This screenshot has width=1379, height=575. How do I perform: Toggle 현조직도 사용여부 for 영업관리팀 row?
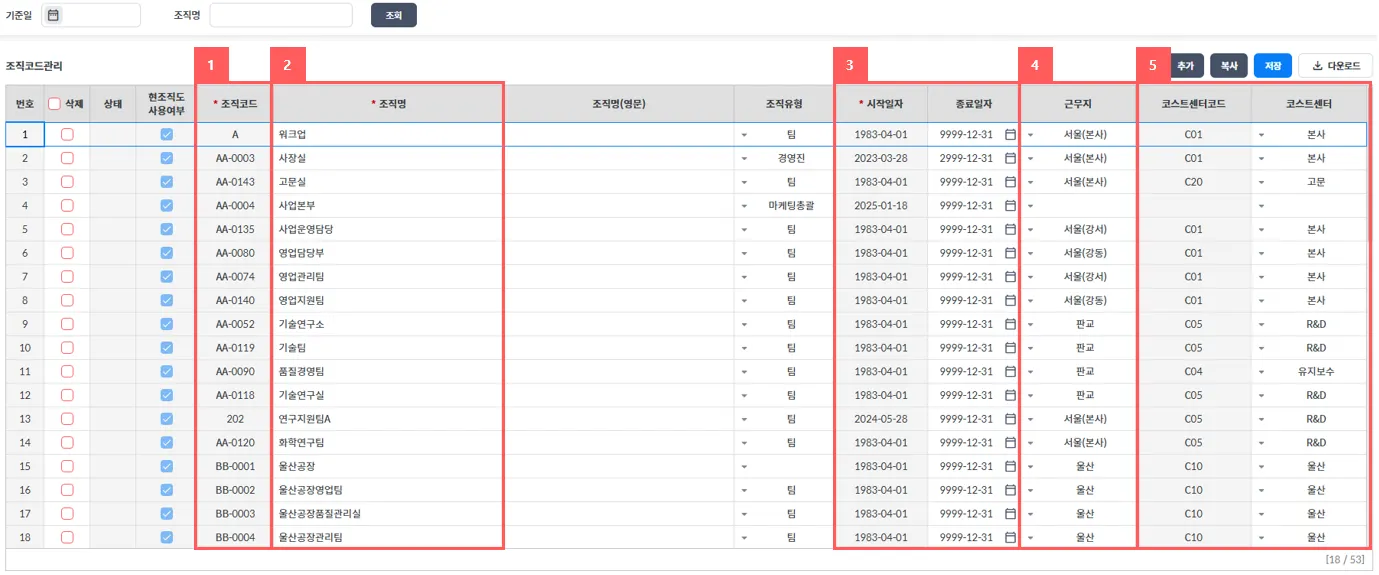click(x=167, y=277)
